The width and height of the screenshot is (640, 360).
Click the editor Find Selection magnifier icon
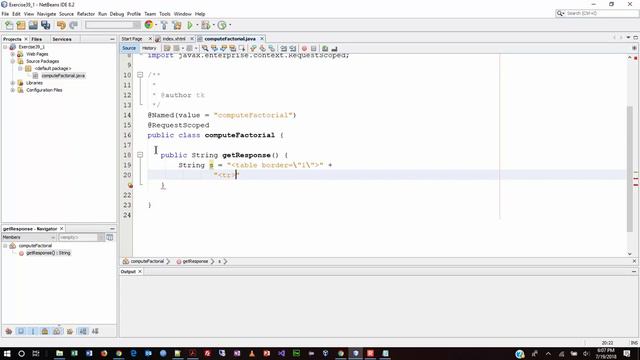click(x=205, y=48)
